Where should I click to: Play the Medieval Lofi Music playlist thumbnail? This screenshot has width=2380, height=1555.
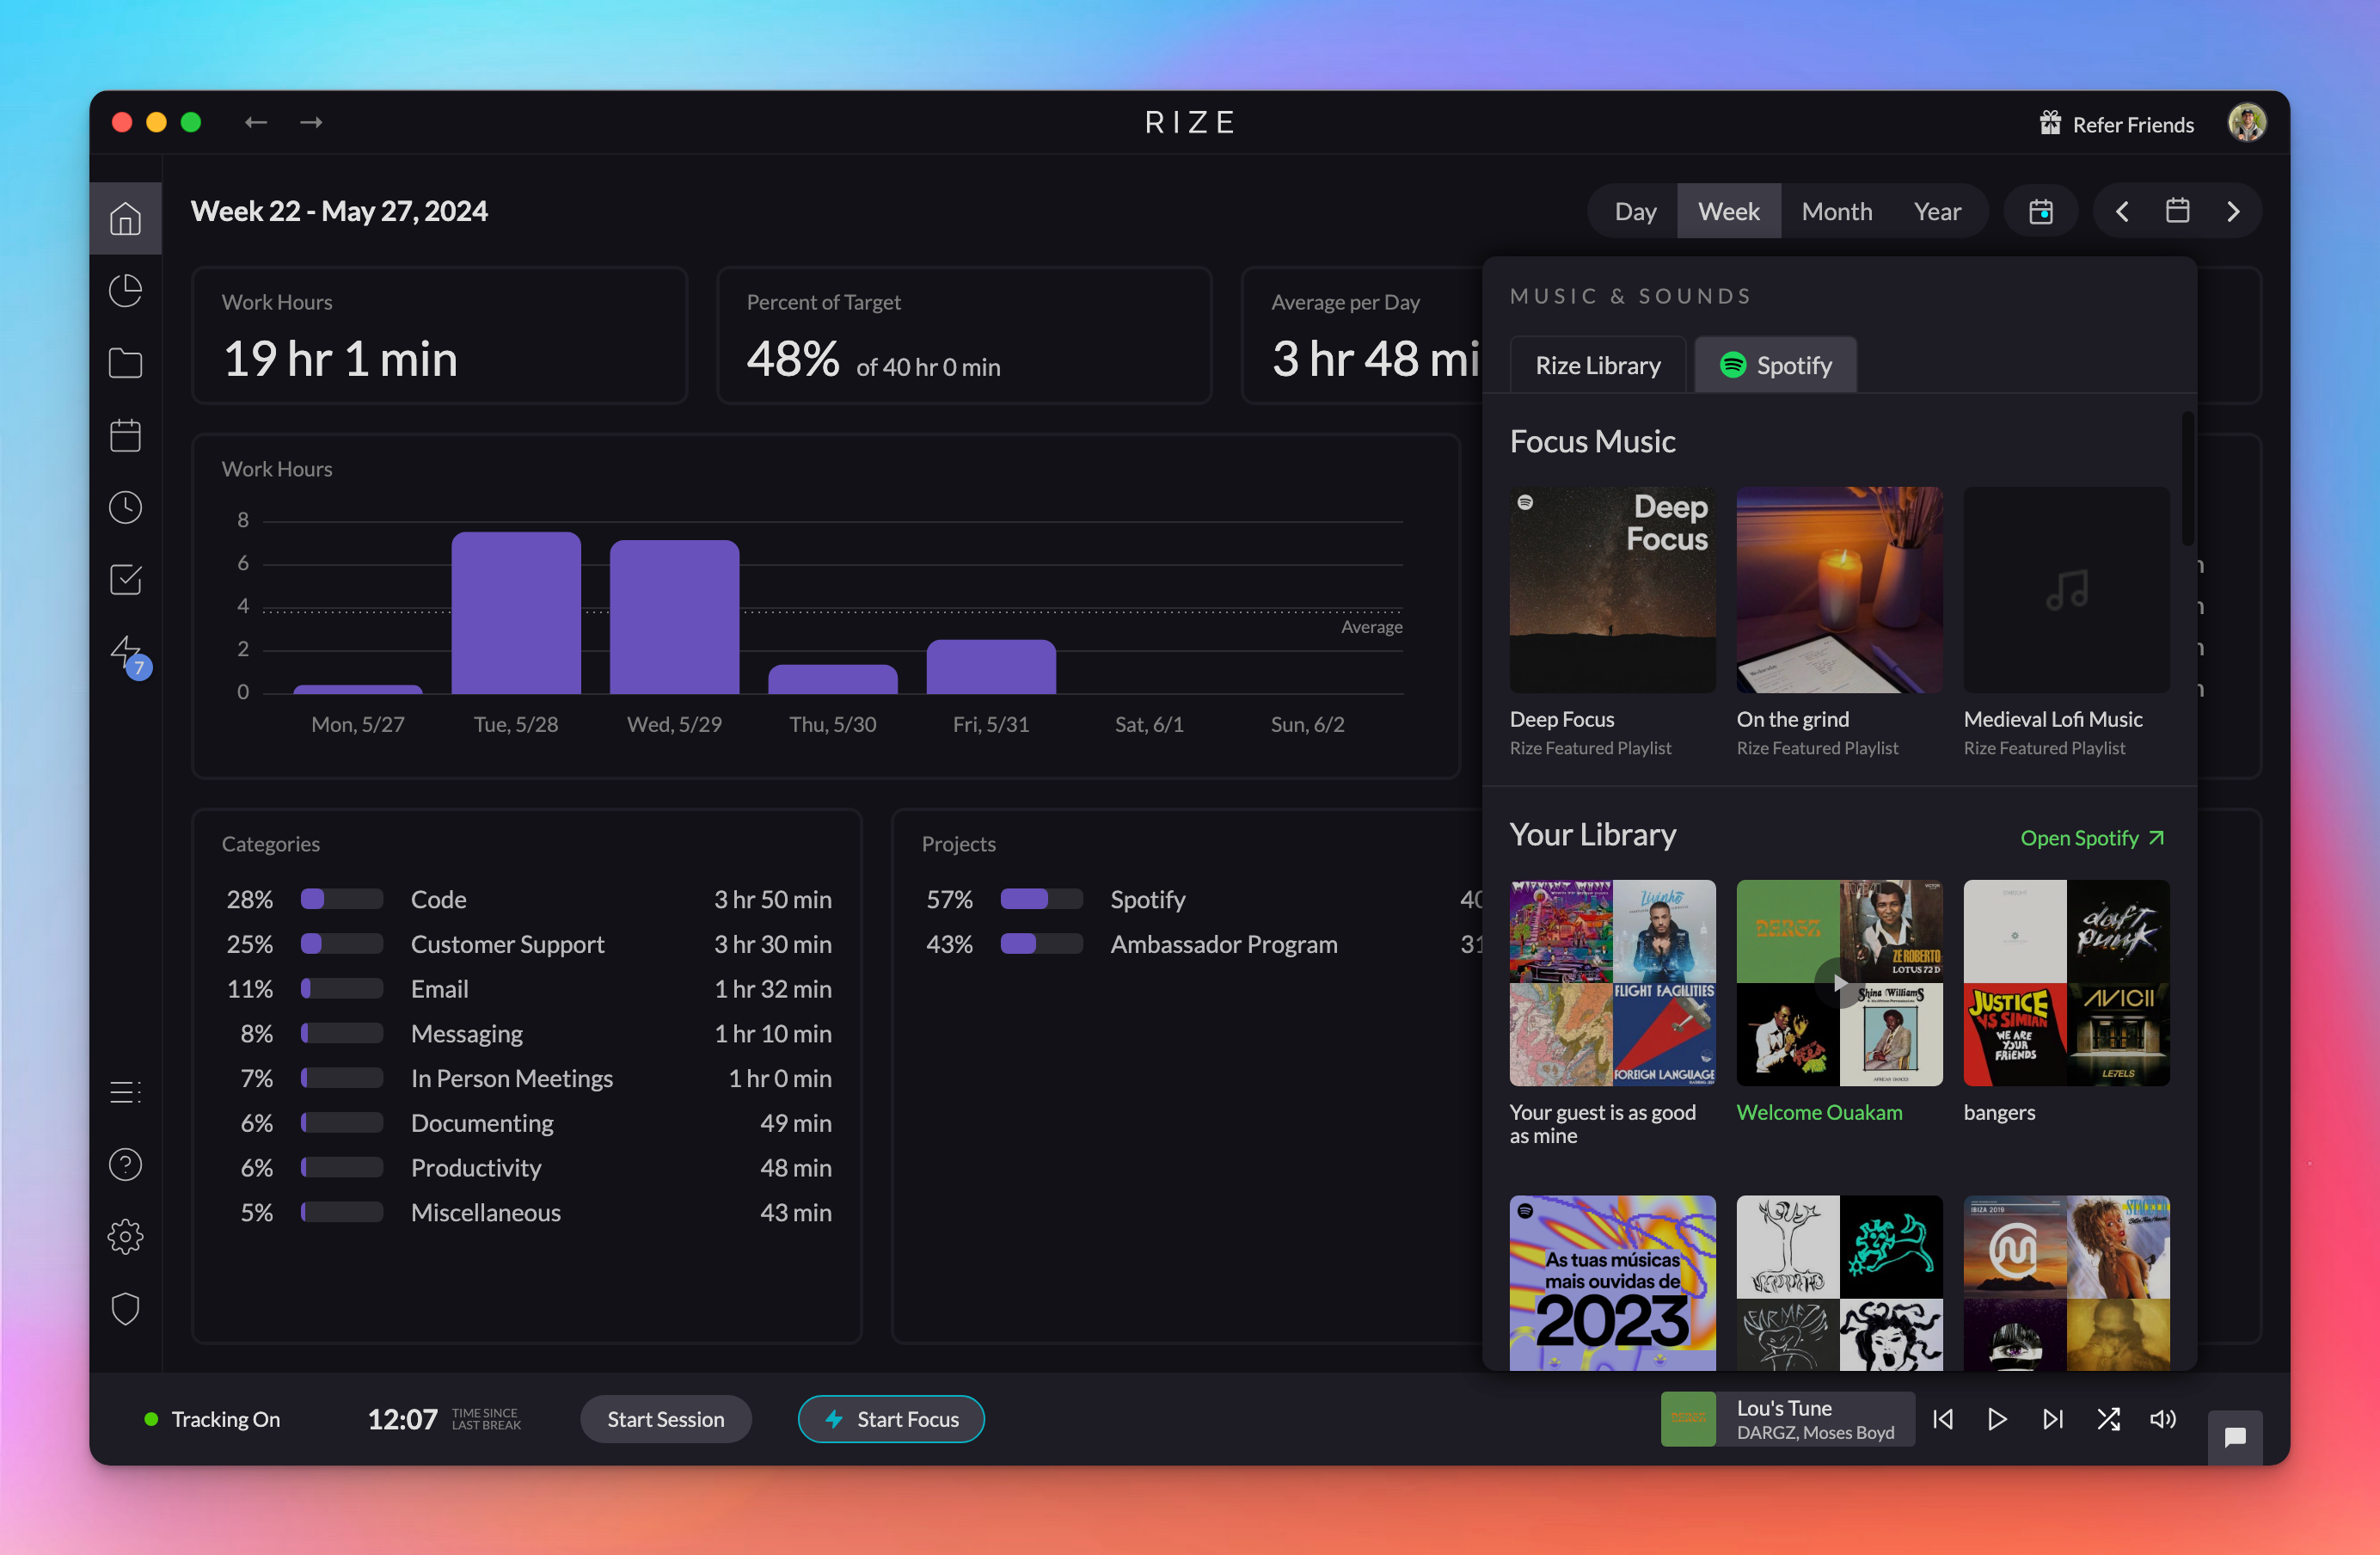[x=2066, y=590]
